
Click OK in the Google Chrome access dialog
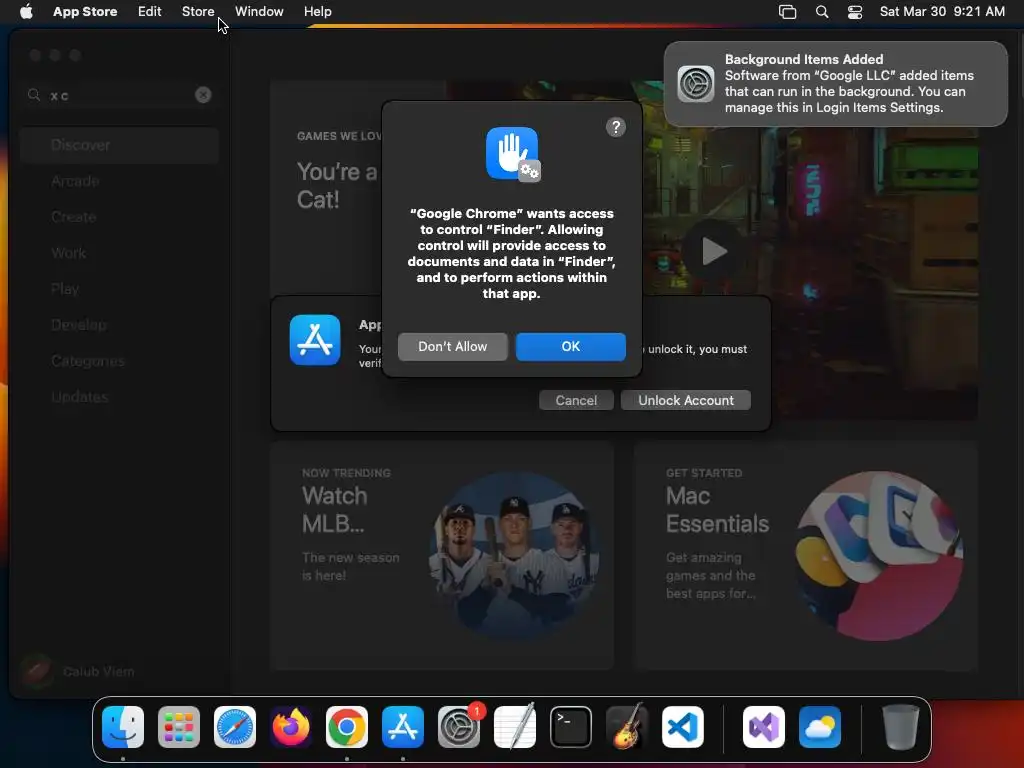[x=570, y=347]
